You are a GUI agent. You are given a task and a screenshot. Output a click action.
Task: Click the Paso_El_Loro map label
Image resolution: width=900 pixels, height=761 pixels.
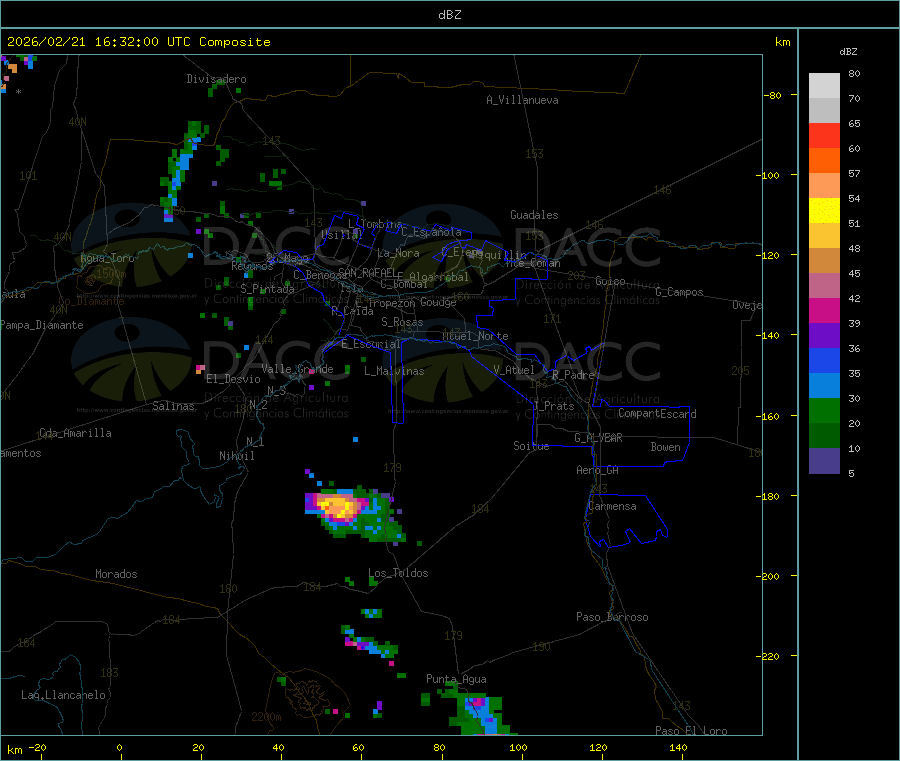(692, 731)
